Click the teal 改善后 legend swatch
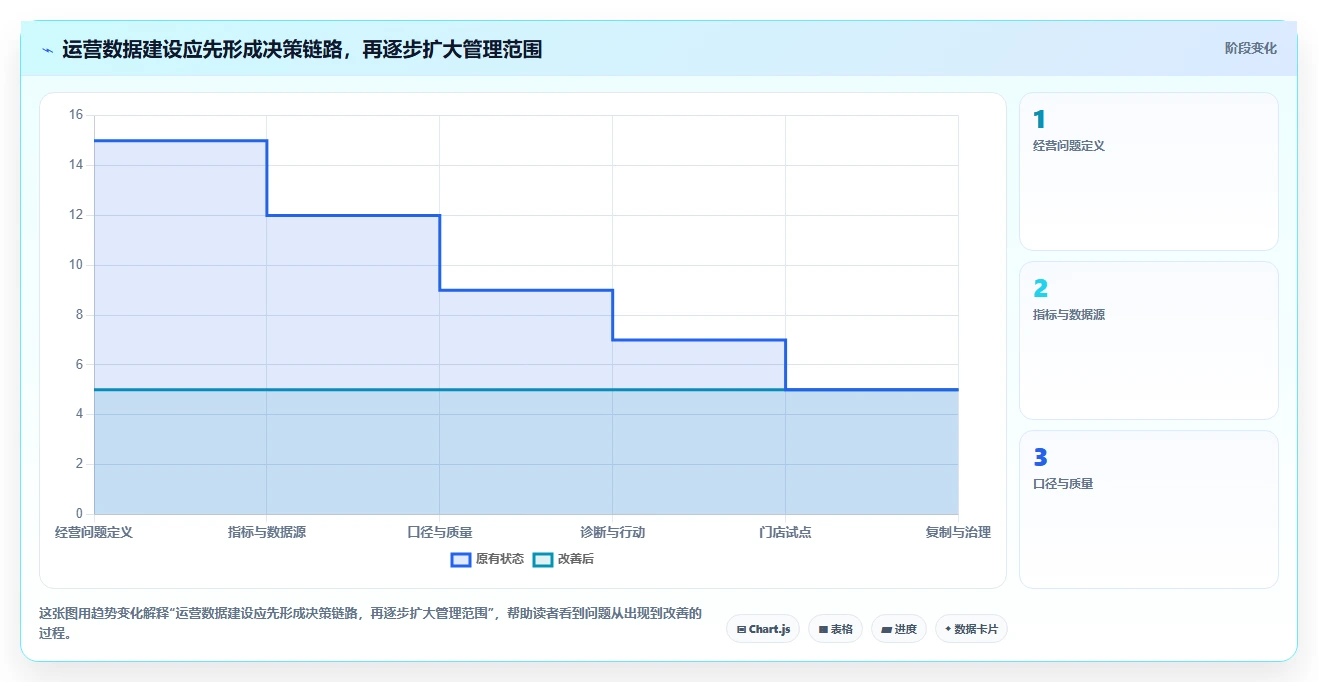 click(x=543, y=559)
